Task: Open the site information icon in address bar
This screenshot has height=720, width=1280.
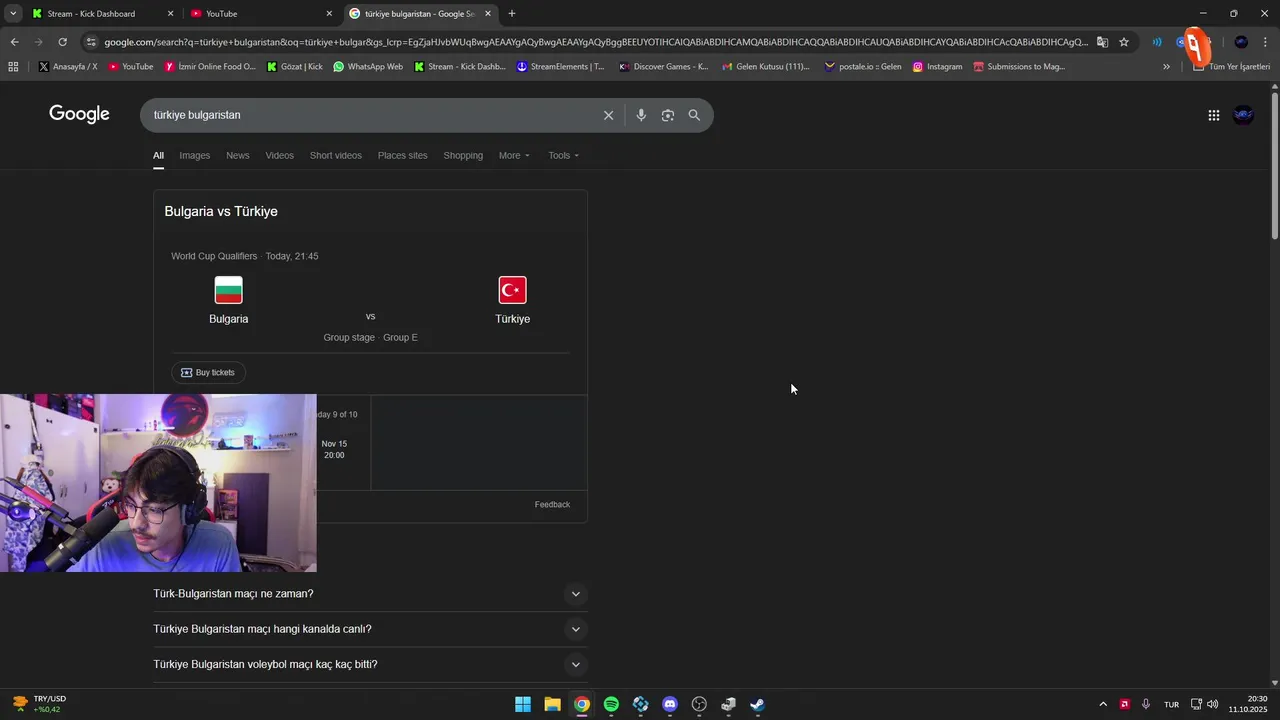Action: [91, 42]
